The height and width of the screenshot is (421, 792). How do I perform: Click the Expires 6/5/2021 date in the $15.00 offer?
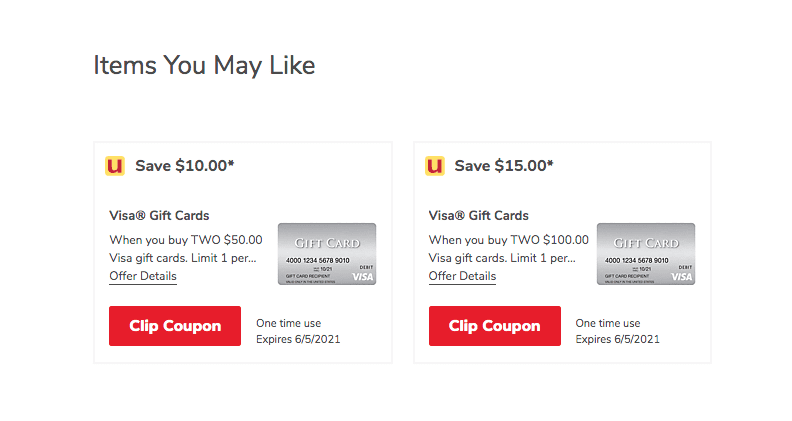[618, 339]
